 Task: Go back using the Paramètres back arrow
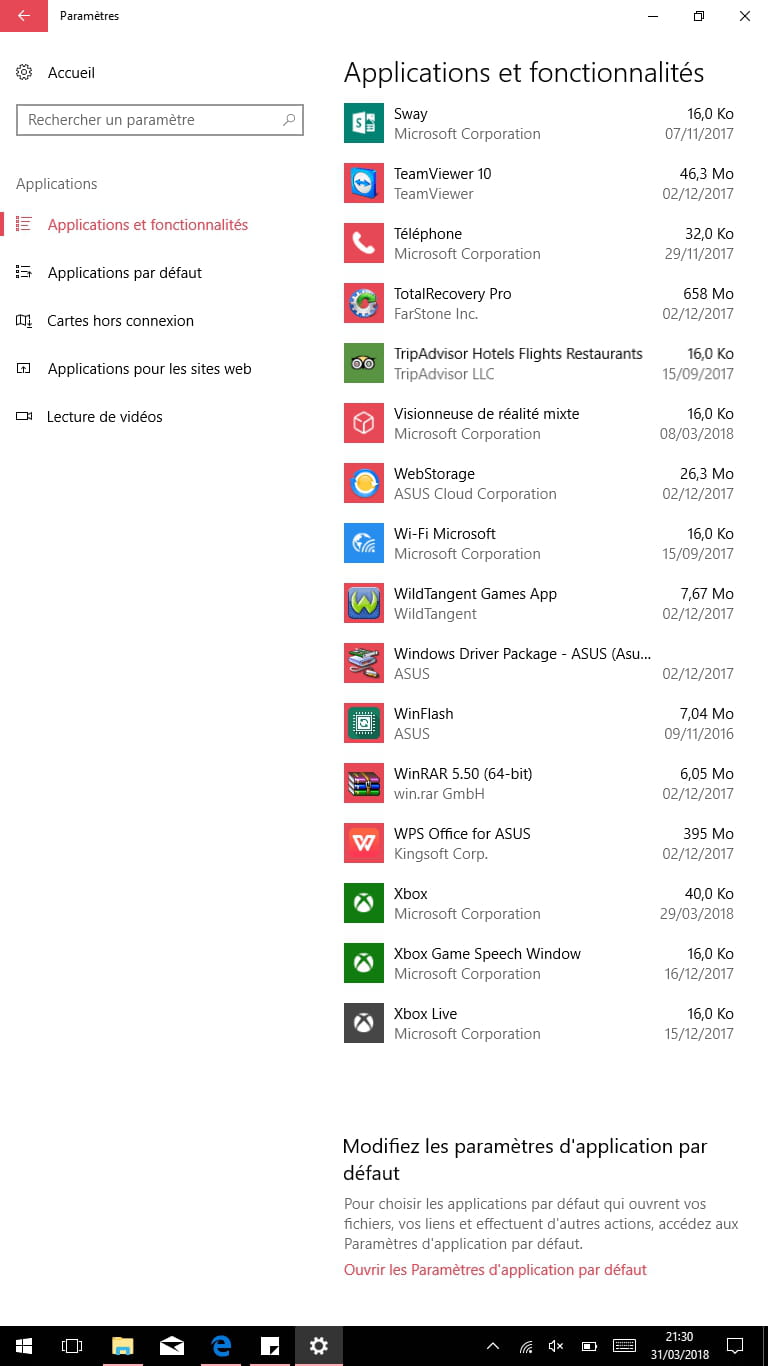click(24, 16)
